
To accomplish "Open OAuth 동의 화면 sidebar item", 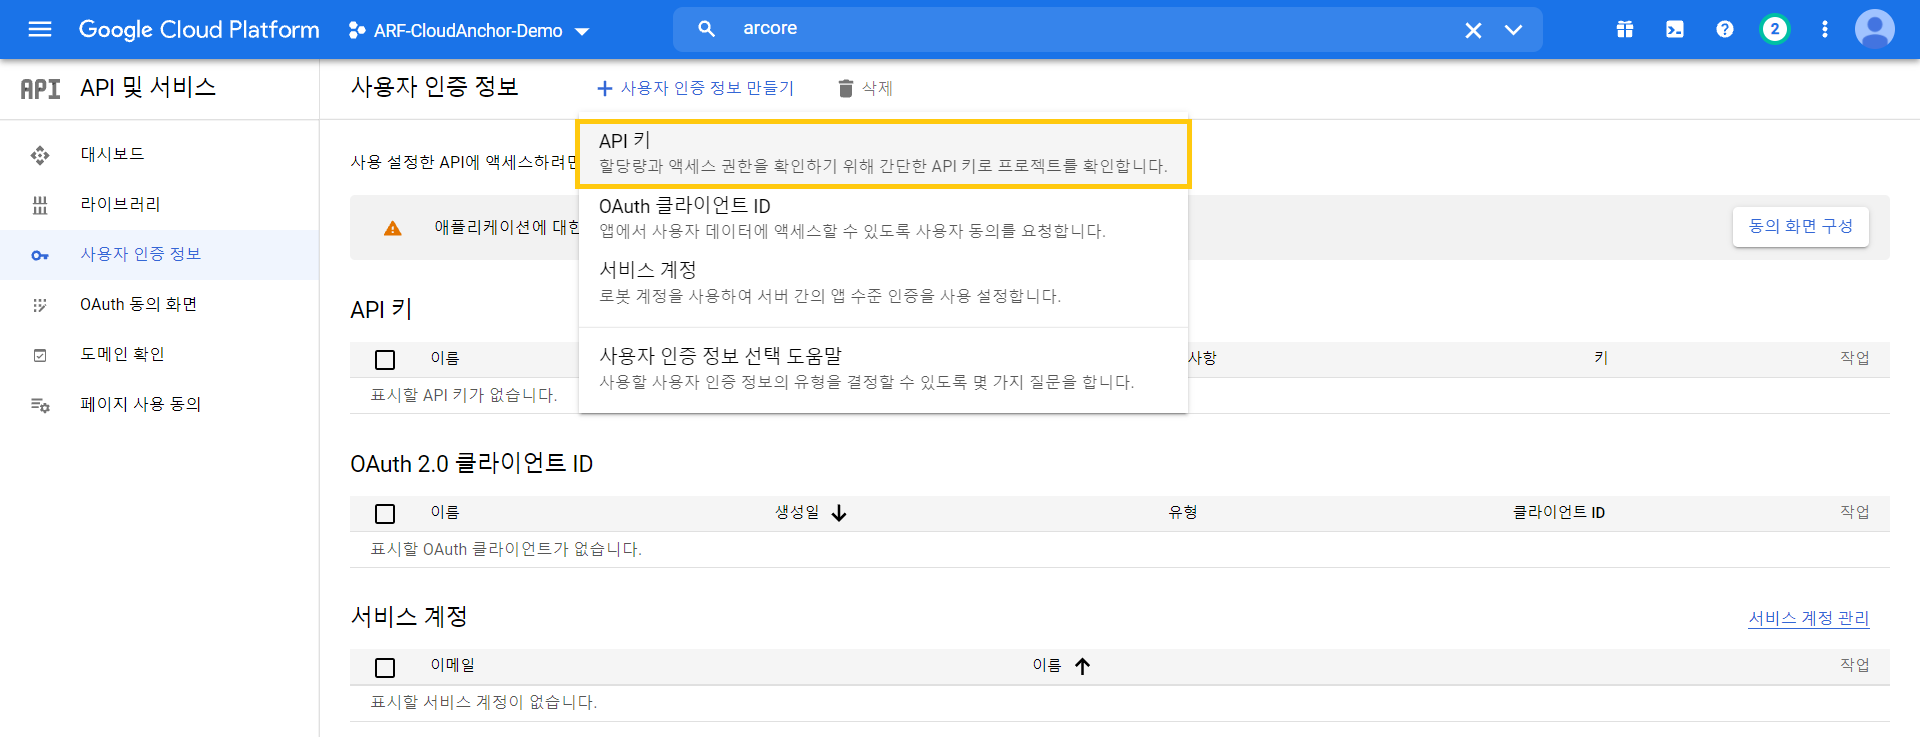I will click(160, 305).
